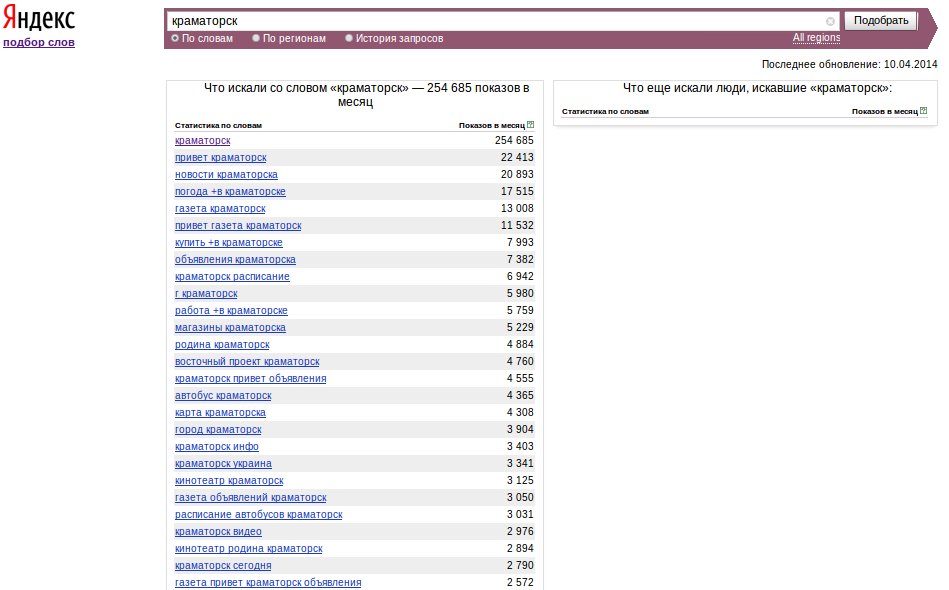Open the 'краматорск привет объявления' link
This screenshot has width=949, height=590.
click(251, 378)
